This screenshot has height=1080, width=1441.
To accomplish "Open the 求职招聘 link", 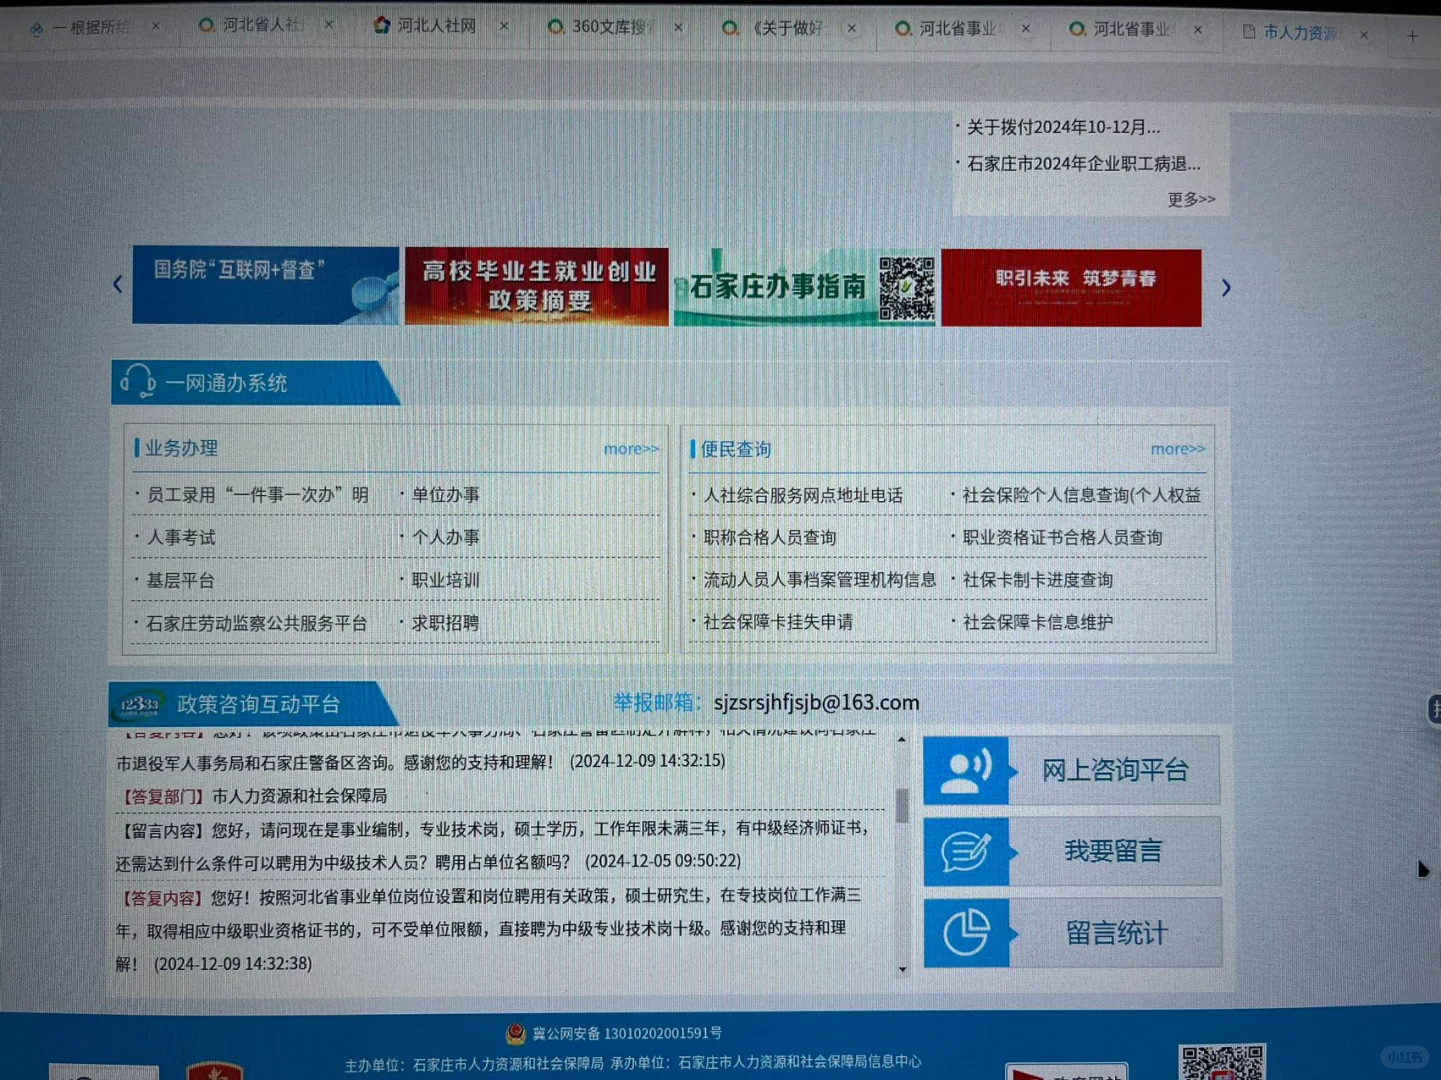I will pos(446,622).
